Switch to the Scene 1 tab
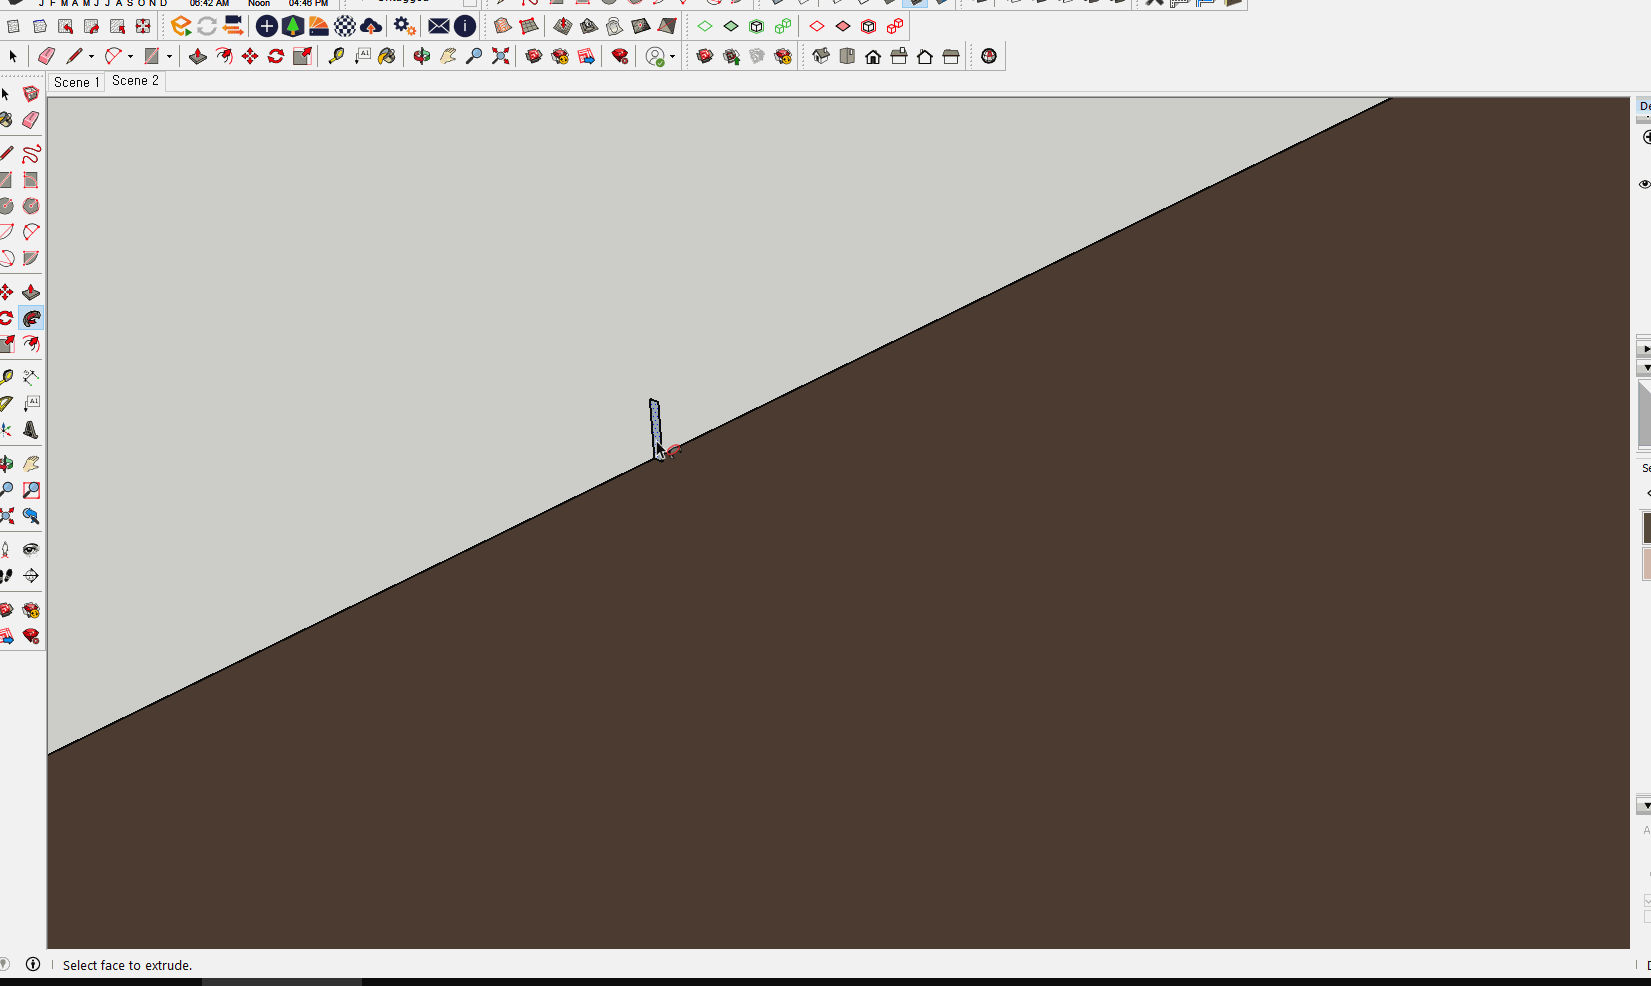 (x=77, y=82)
